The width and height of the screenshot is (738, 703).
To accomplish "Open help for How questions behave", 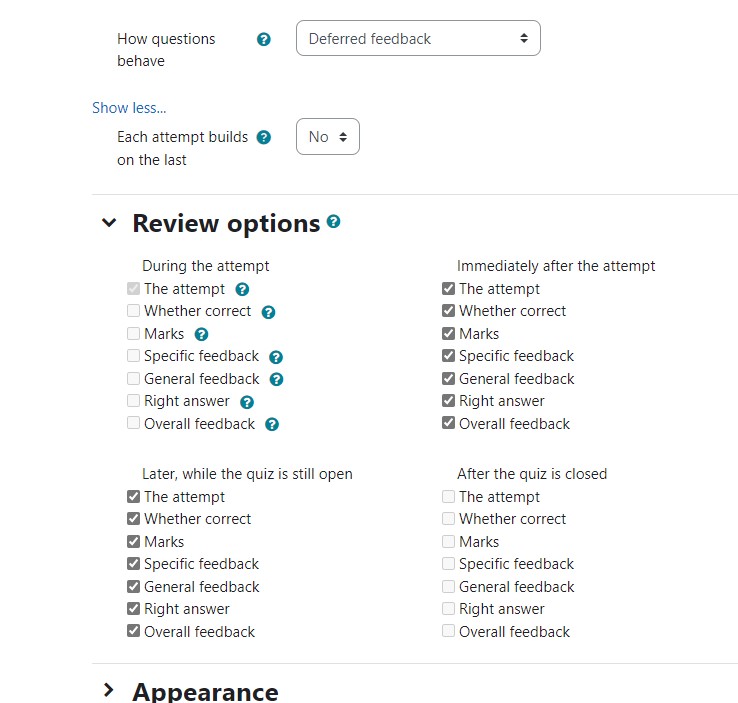I will coord(264,39).
